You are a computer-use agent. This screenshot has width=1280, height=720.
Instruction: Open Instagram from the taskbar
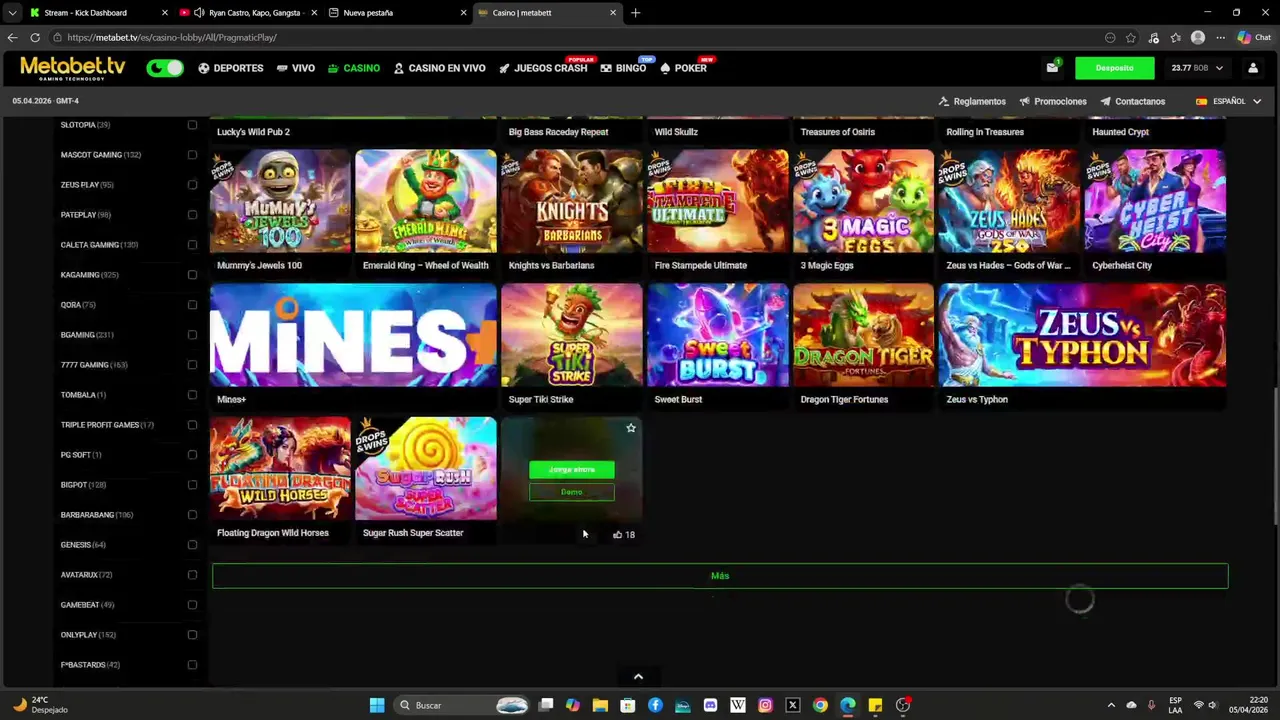click(765, 705)
